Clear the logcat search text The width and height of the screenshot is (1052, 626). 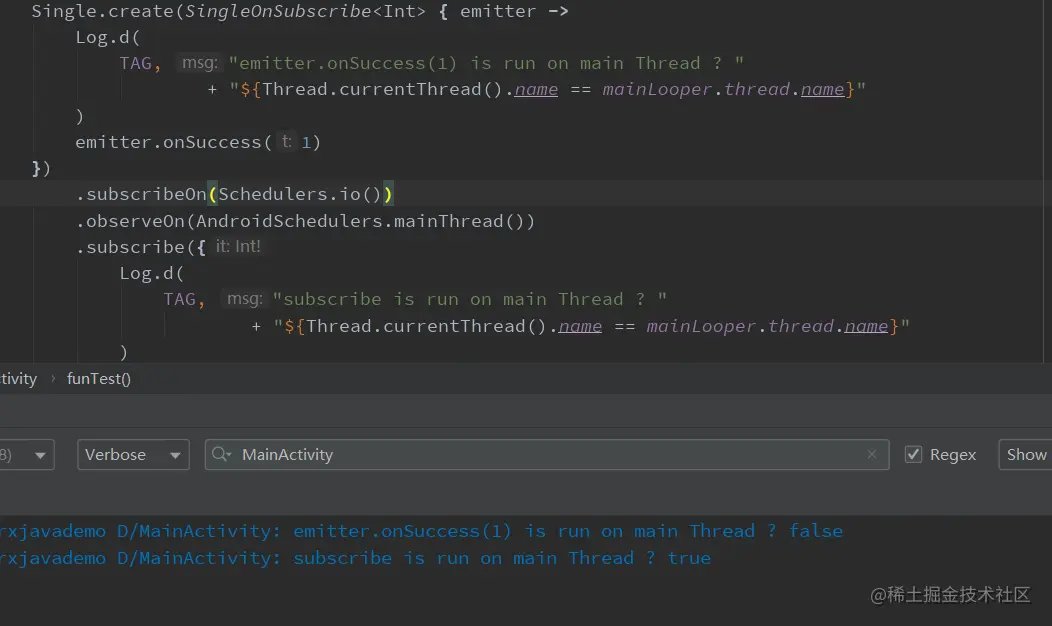click(x=872, y=454)
